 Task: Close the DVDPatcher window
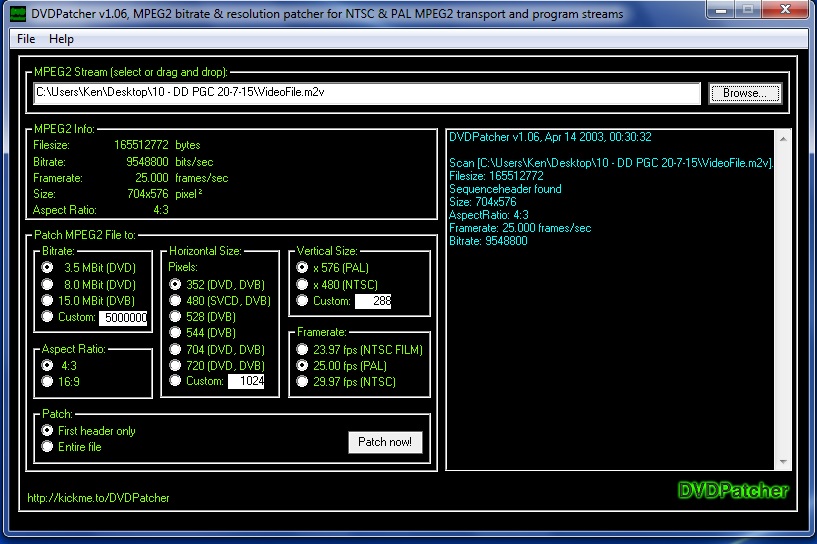(786, 9)
